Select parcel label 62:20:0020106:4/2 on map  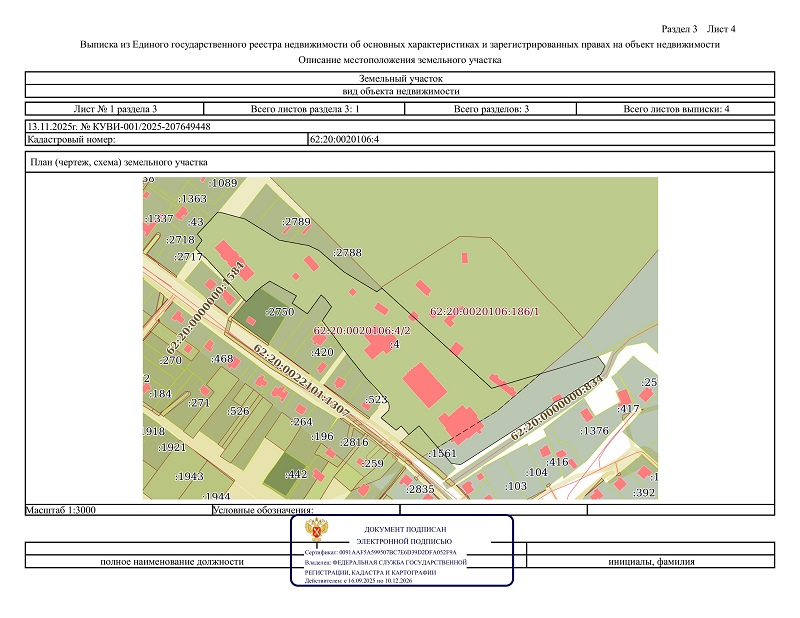pos(362,330)
